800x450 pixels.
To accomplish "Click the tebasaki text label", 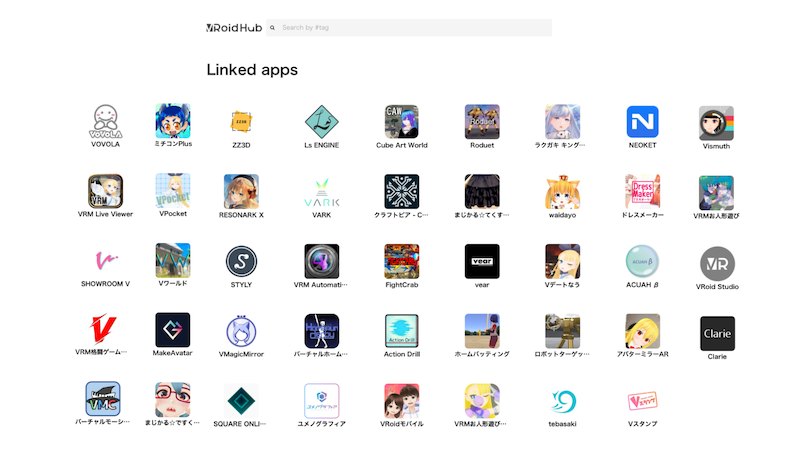I will [562, 424].
